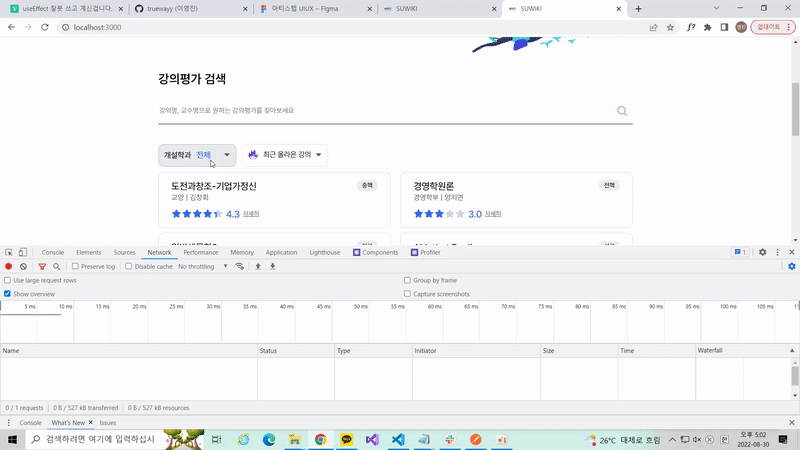Toggle the device toolbar icon

coord(22,252)
